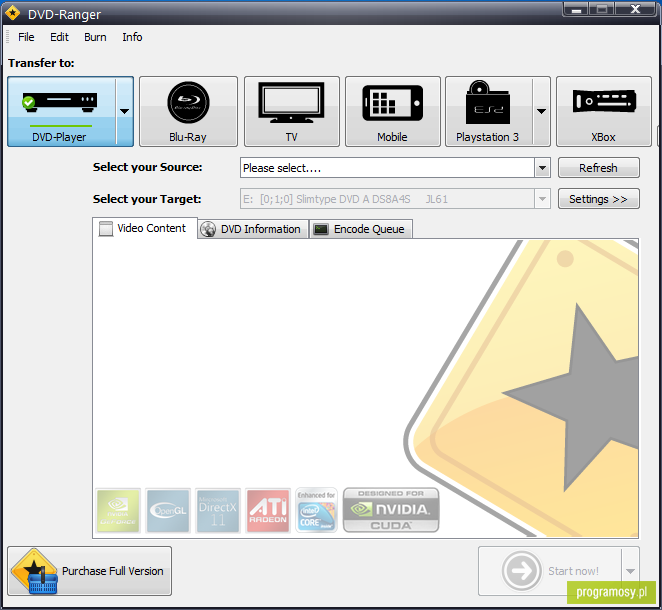Open the Edit menu
The height and width of the screenshot is (610, 662).
point(60,37)
